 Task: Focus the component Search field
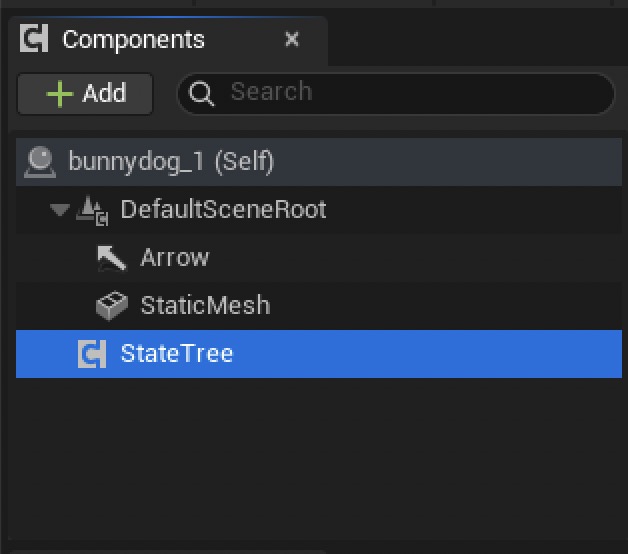(x=410, y=93)
